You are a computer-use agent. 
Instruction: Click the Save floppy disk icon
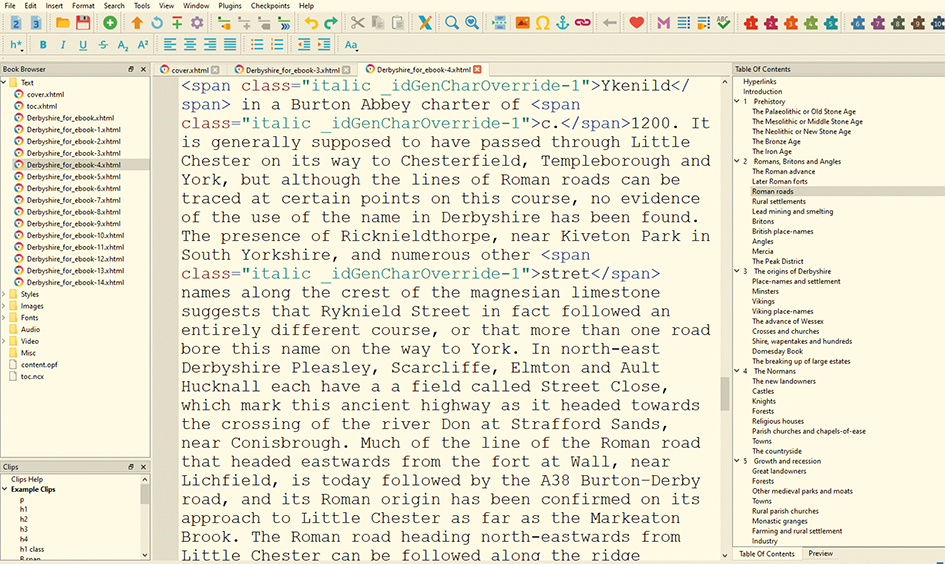(81, 23)
